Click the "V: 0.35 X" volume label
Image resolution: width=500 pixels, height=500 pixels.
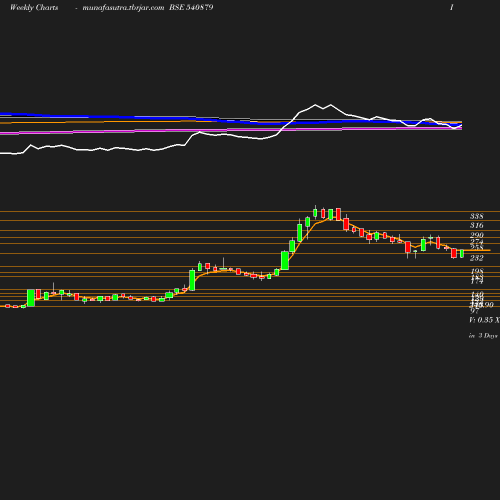point(484,320)
